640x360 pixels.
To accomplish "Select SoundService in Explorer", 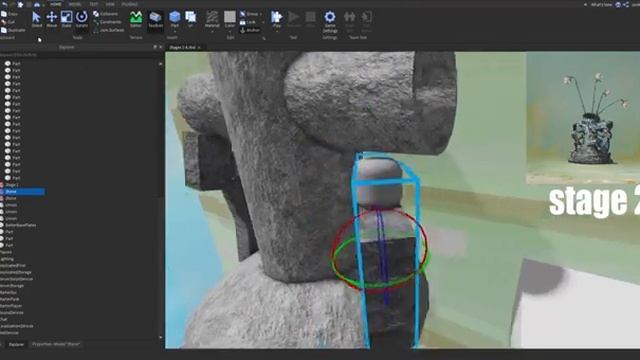I will (x=12, y=313).
